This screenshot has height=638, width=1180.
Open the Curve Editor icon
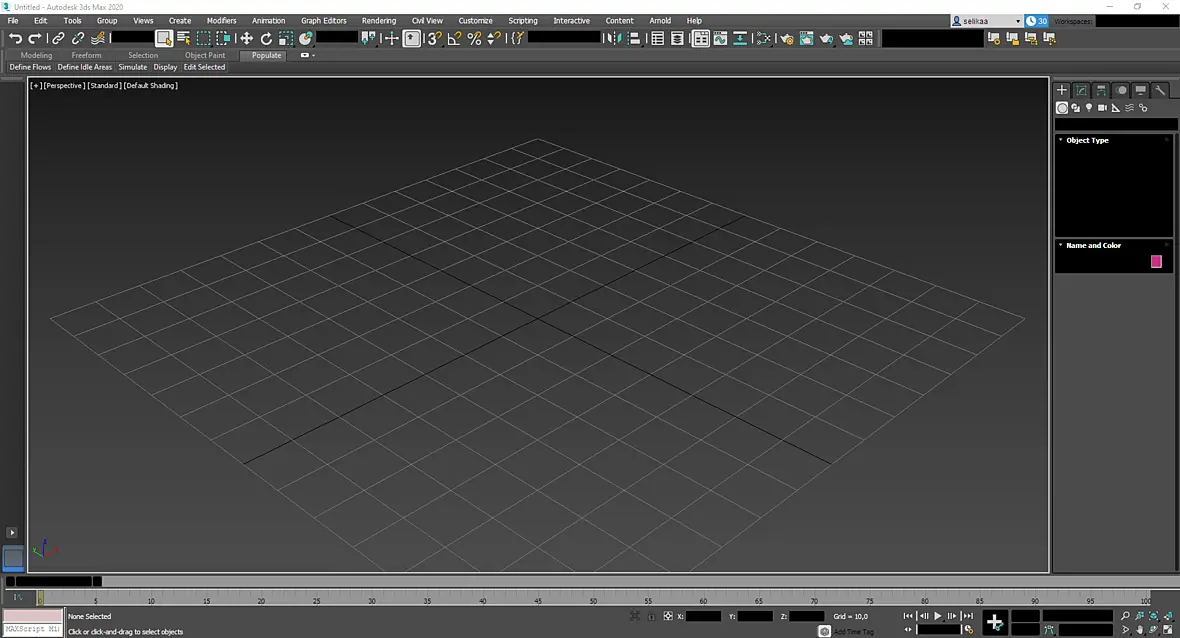pyautogui.click(x=720, y=38)
